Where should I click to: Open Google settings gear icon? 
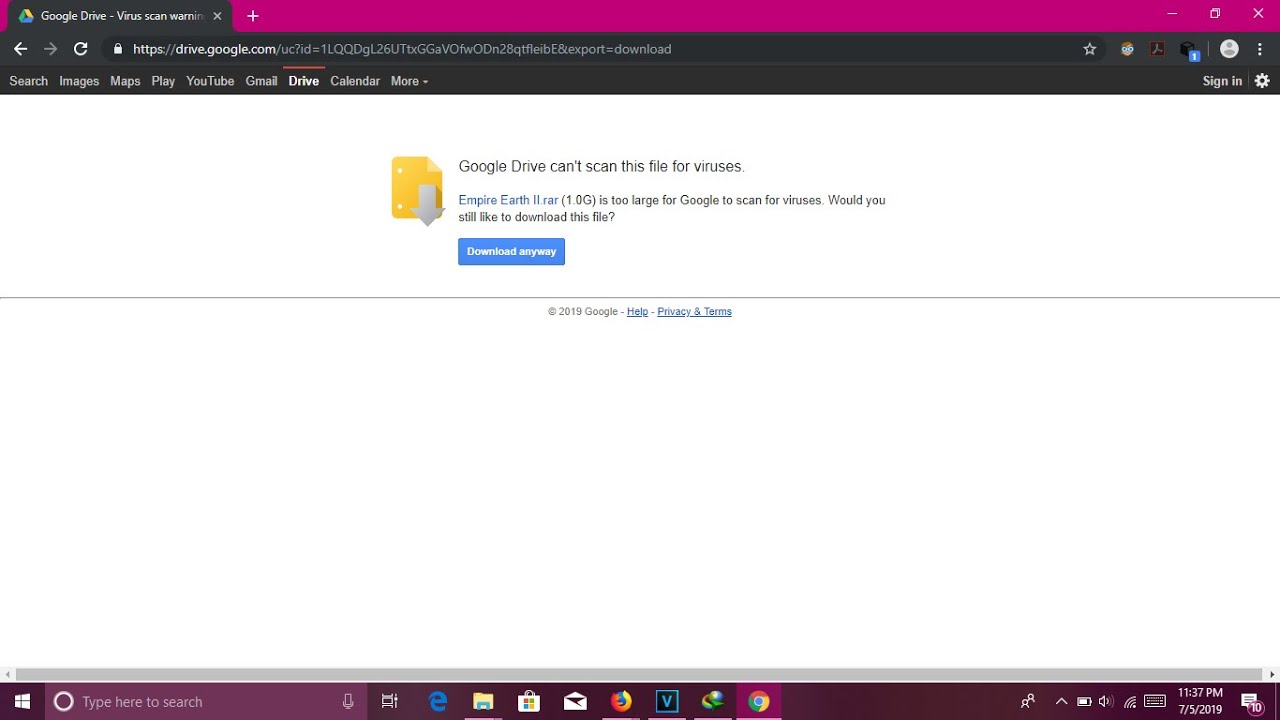point(1262,81)
